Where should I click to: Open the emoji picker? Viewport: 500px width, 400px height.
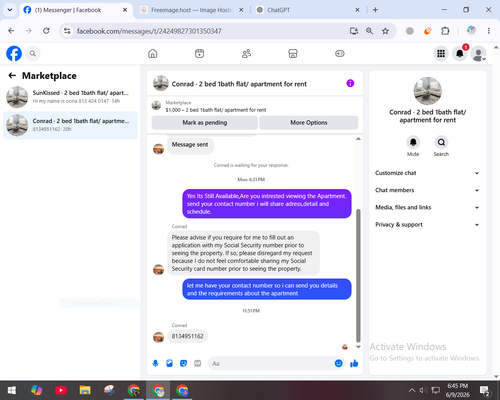tap(338, 363)
